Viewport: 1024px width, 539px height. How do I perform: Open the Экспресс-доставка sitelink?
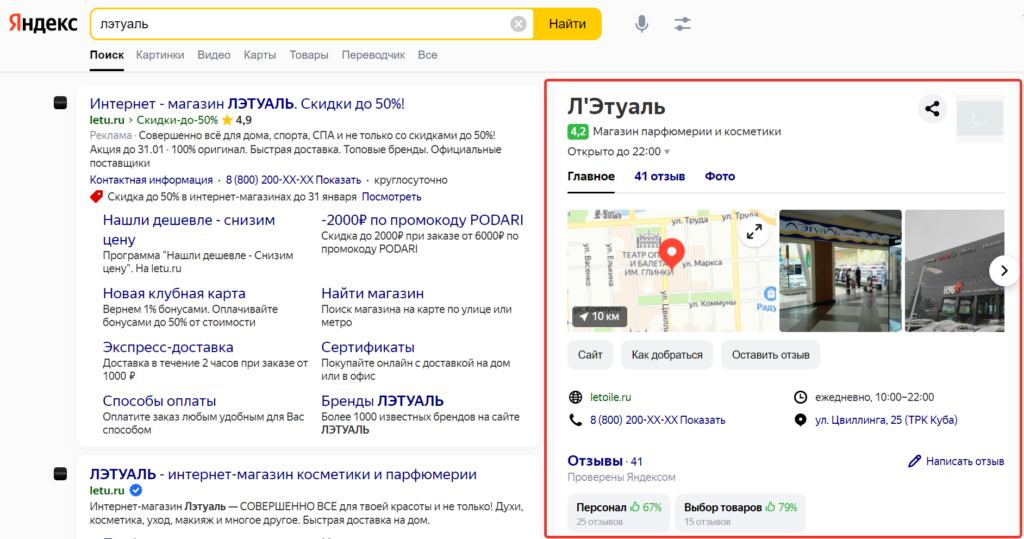(168, 347)
